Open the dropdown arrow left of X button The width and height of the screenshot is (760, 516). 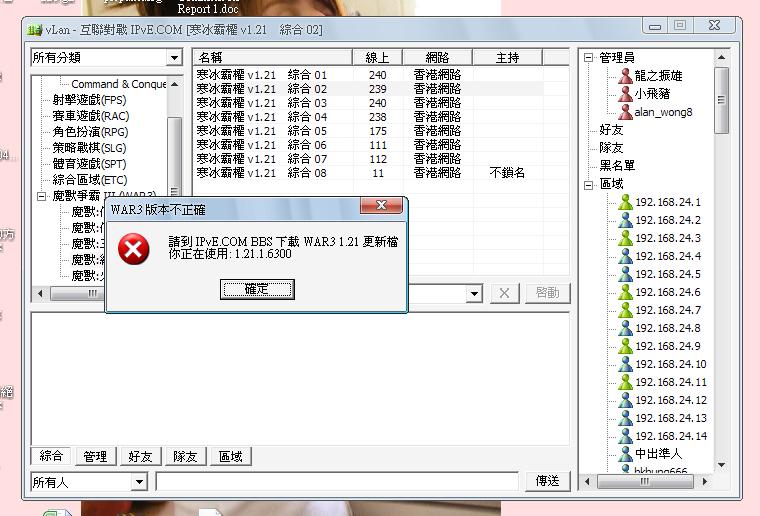pyautogui.click(x=475, y=294)
